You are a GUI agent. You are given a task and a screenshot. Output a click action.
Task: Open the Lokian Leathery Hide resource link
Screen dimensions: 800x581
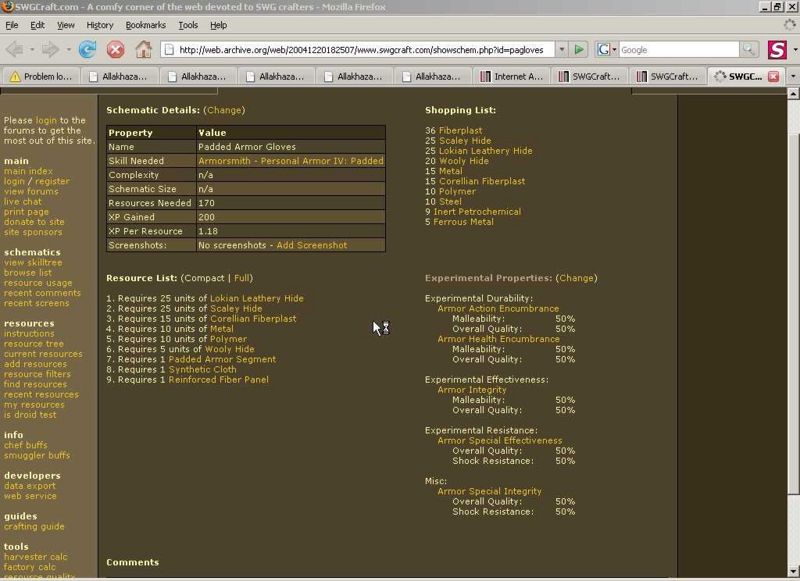[x=257, y=298]
